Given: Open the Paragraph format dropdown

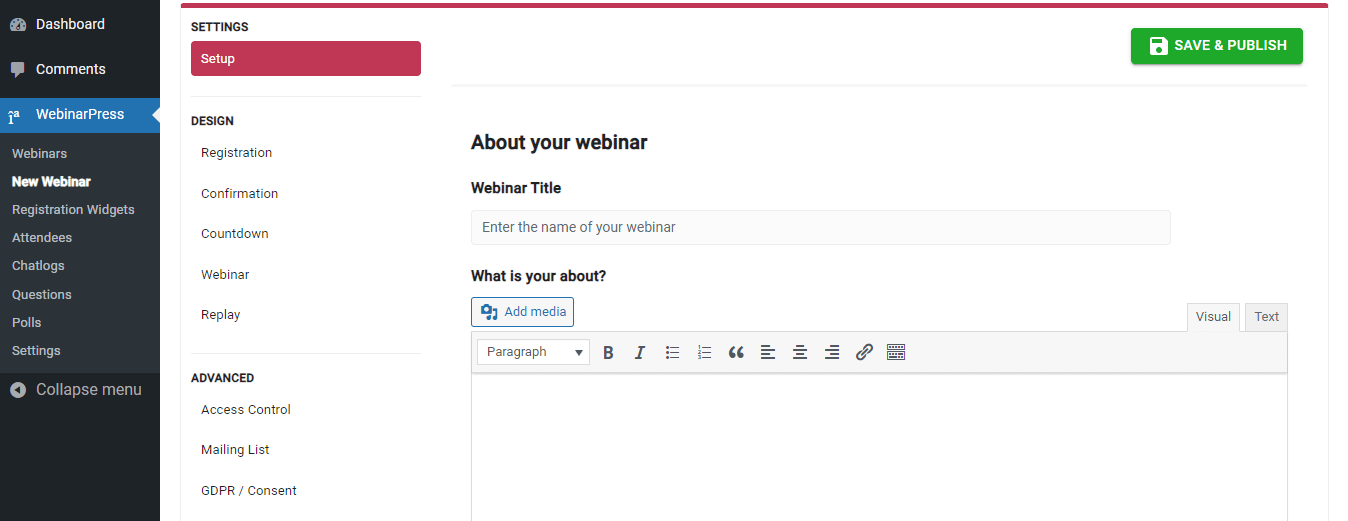Looking at the screenshot, I should click(x=533, y=352).
